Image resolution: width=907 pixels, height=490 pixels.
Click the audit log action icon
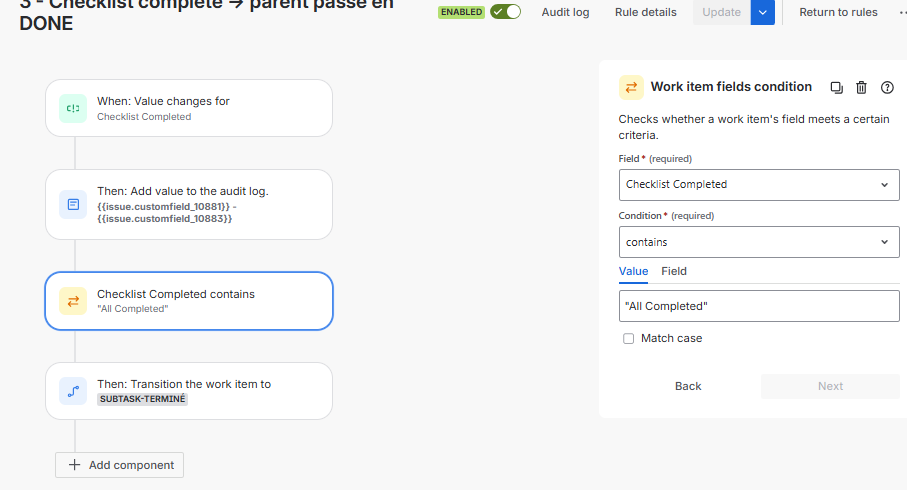[x=73, y=204]
